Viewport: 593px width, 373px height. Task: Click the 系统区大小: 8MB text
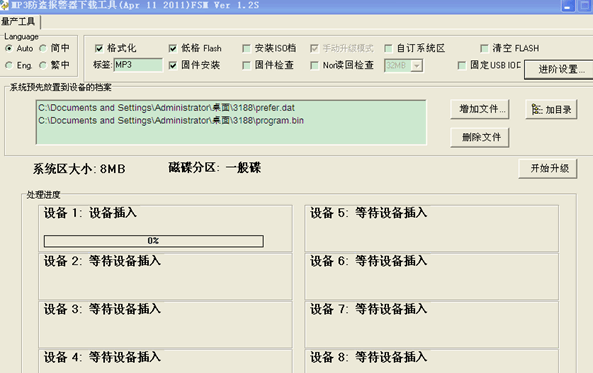[79, 169]
